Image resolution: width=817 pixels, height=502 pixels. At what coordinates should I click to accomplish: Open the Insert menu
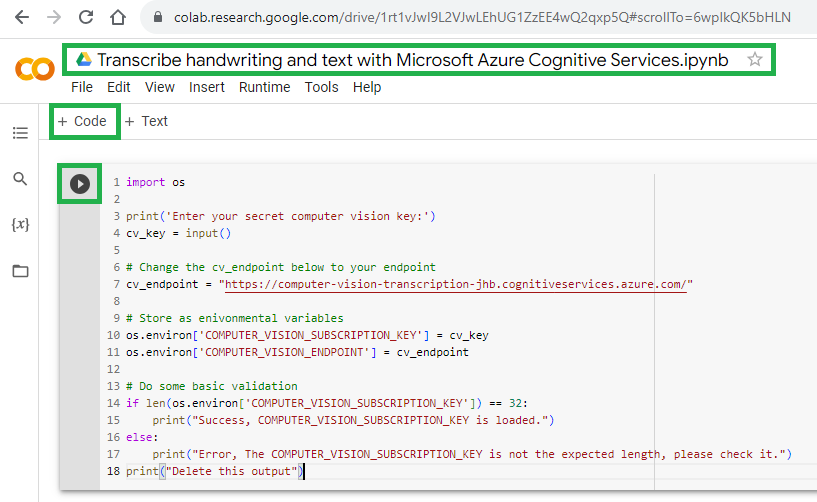207,87
